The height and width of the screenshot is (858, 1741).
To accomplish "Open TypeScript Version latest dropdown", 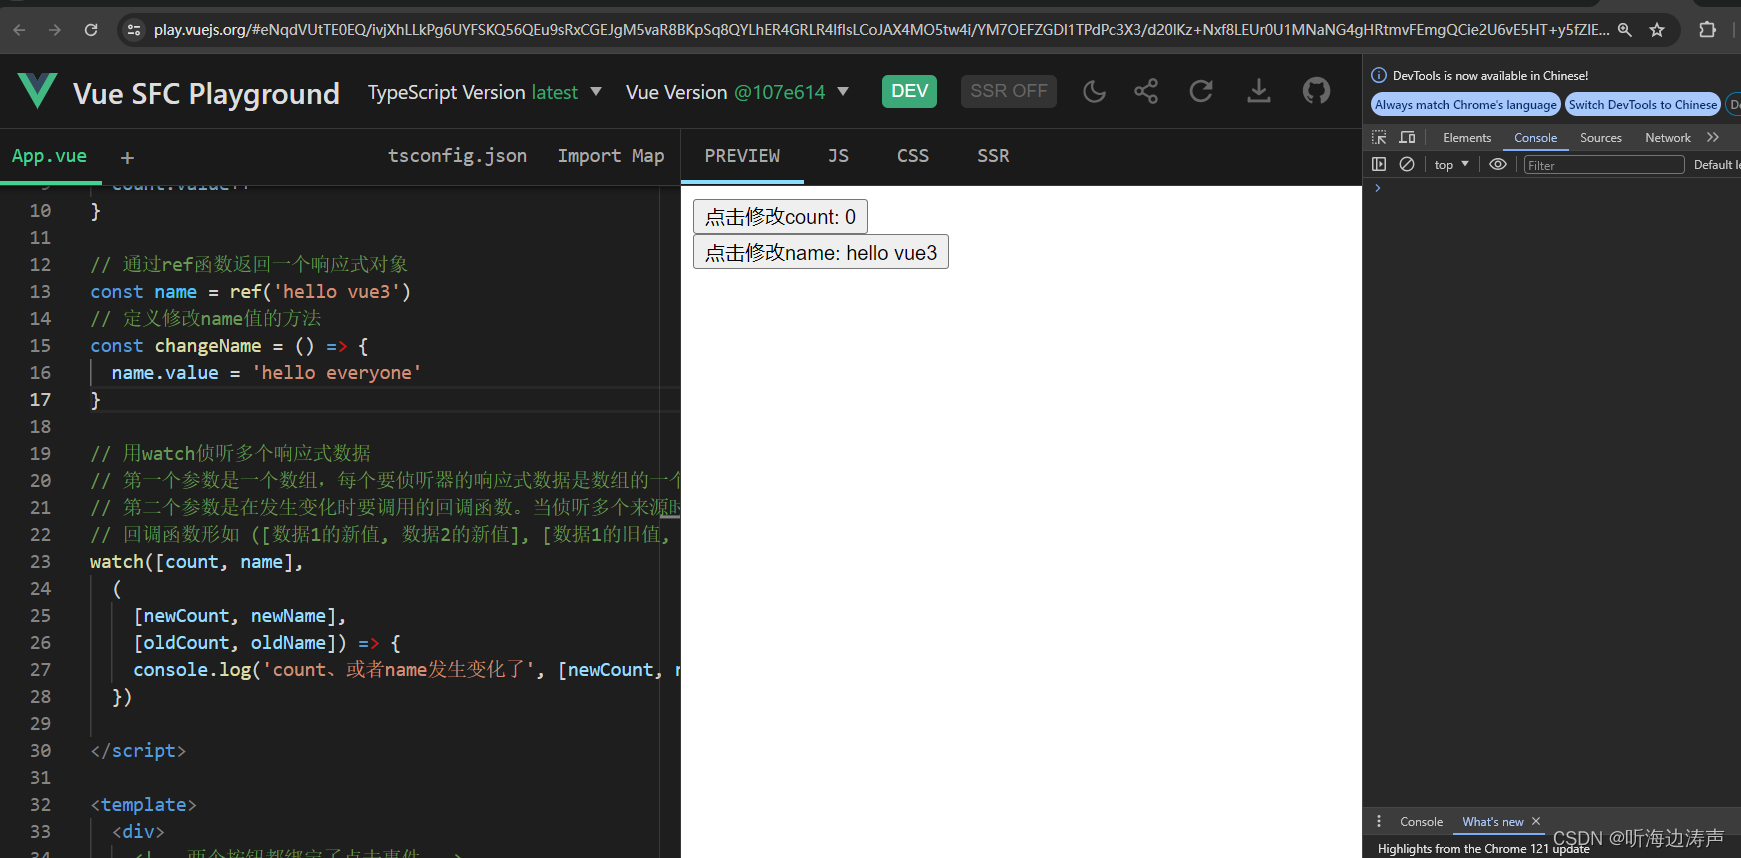I will (485, 92).
